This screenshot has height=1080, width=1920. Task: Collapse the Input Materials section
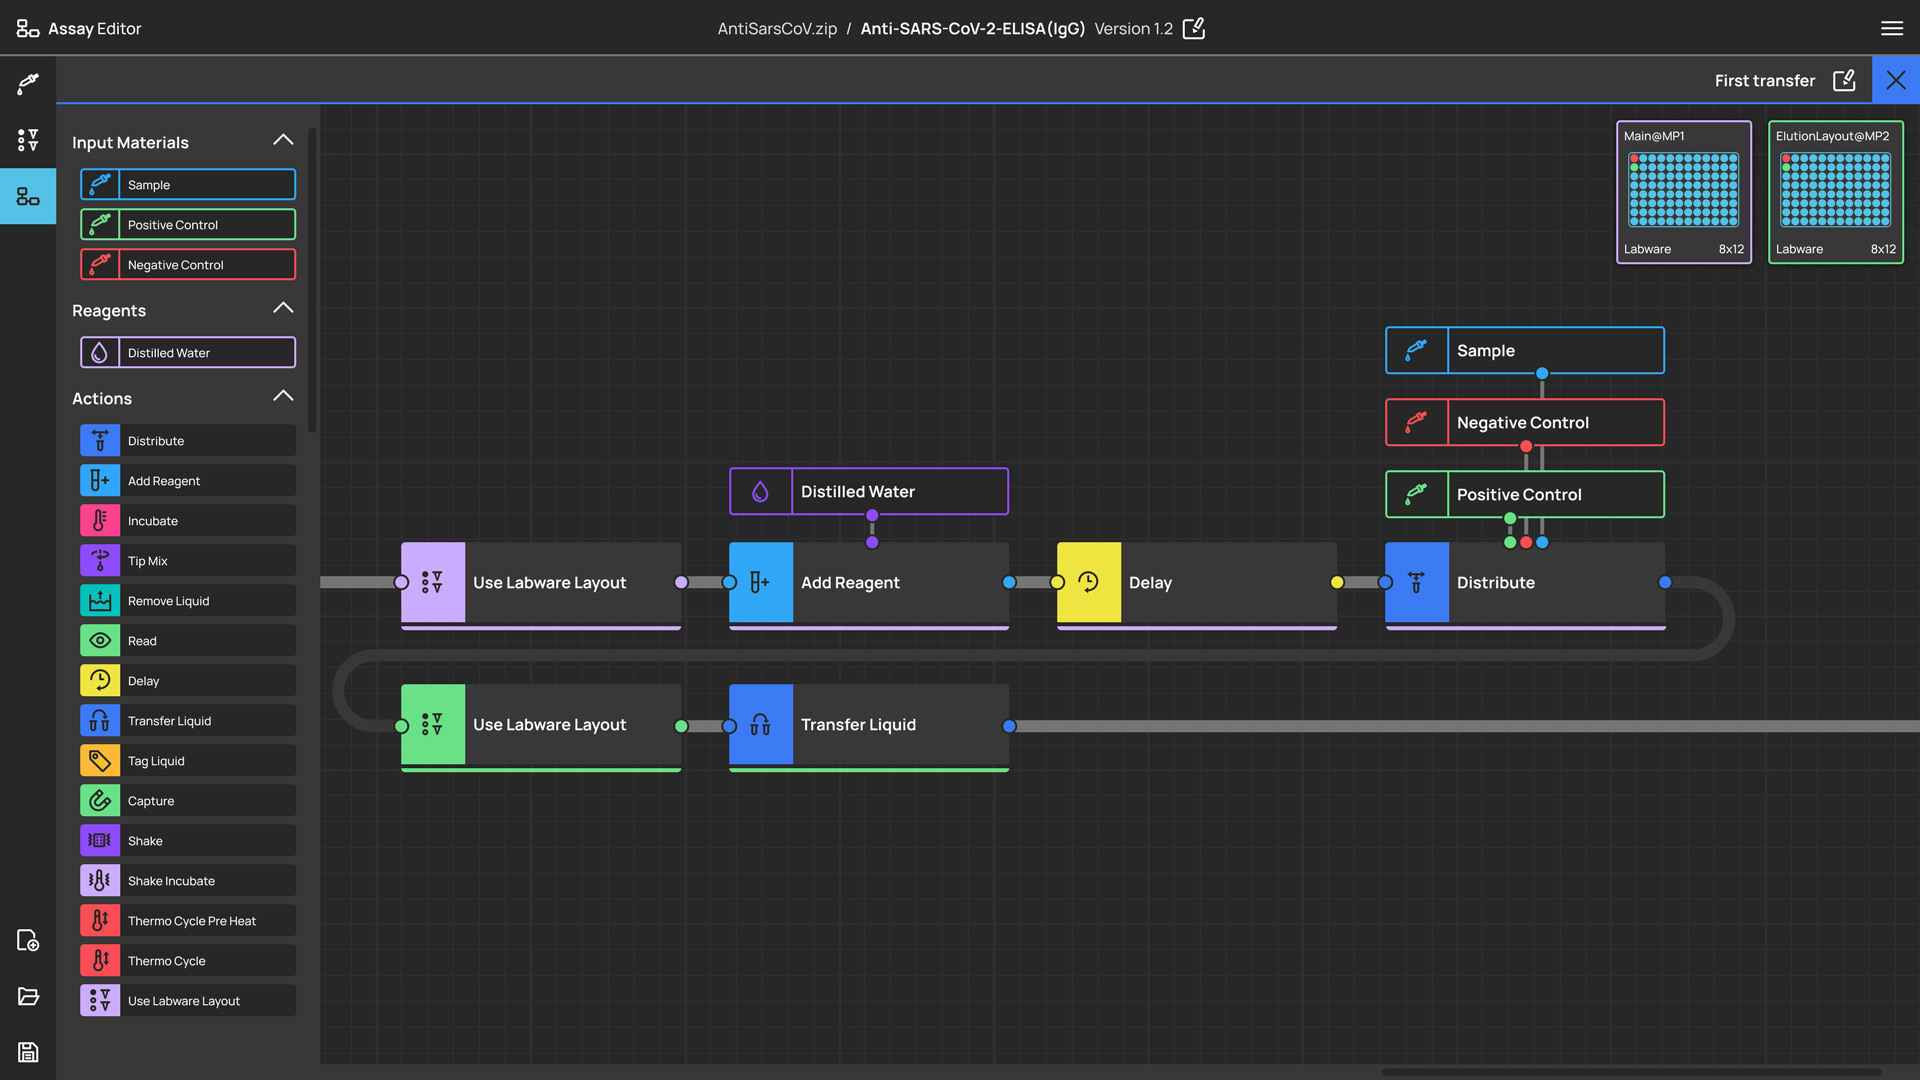[x=283, y=140]
